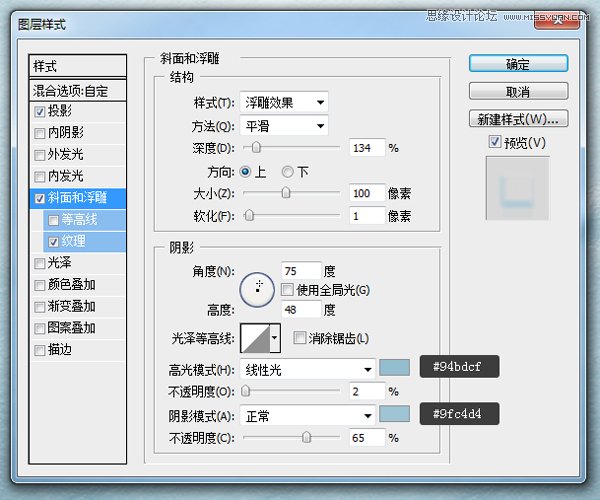Click the 确定 OK button
The width and height of the screenshot is (600, 500).
click(518, 64)
